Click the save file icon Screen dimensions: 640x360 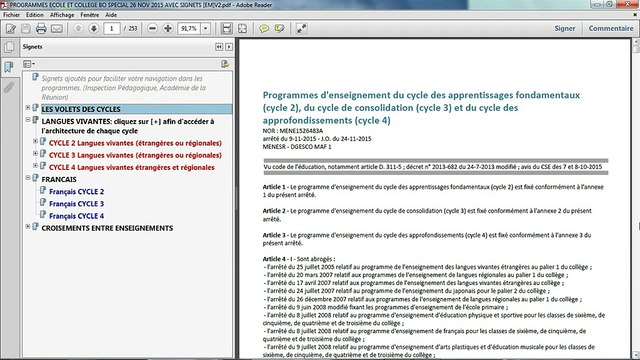(26, 29)
